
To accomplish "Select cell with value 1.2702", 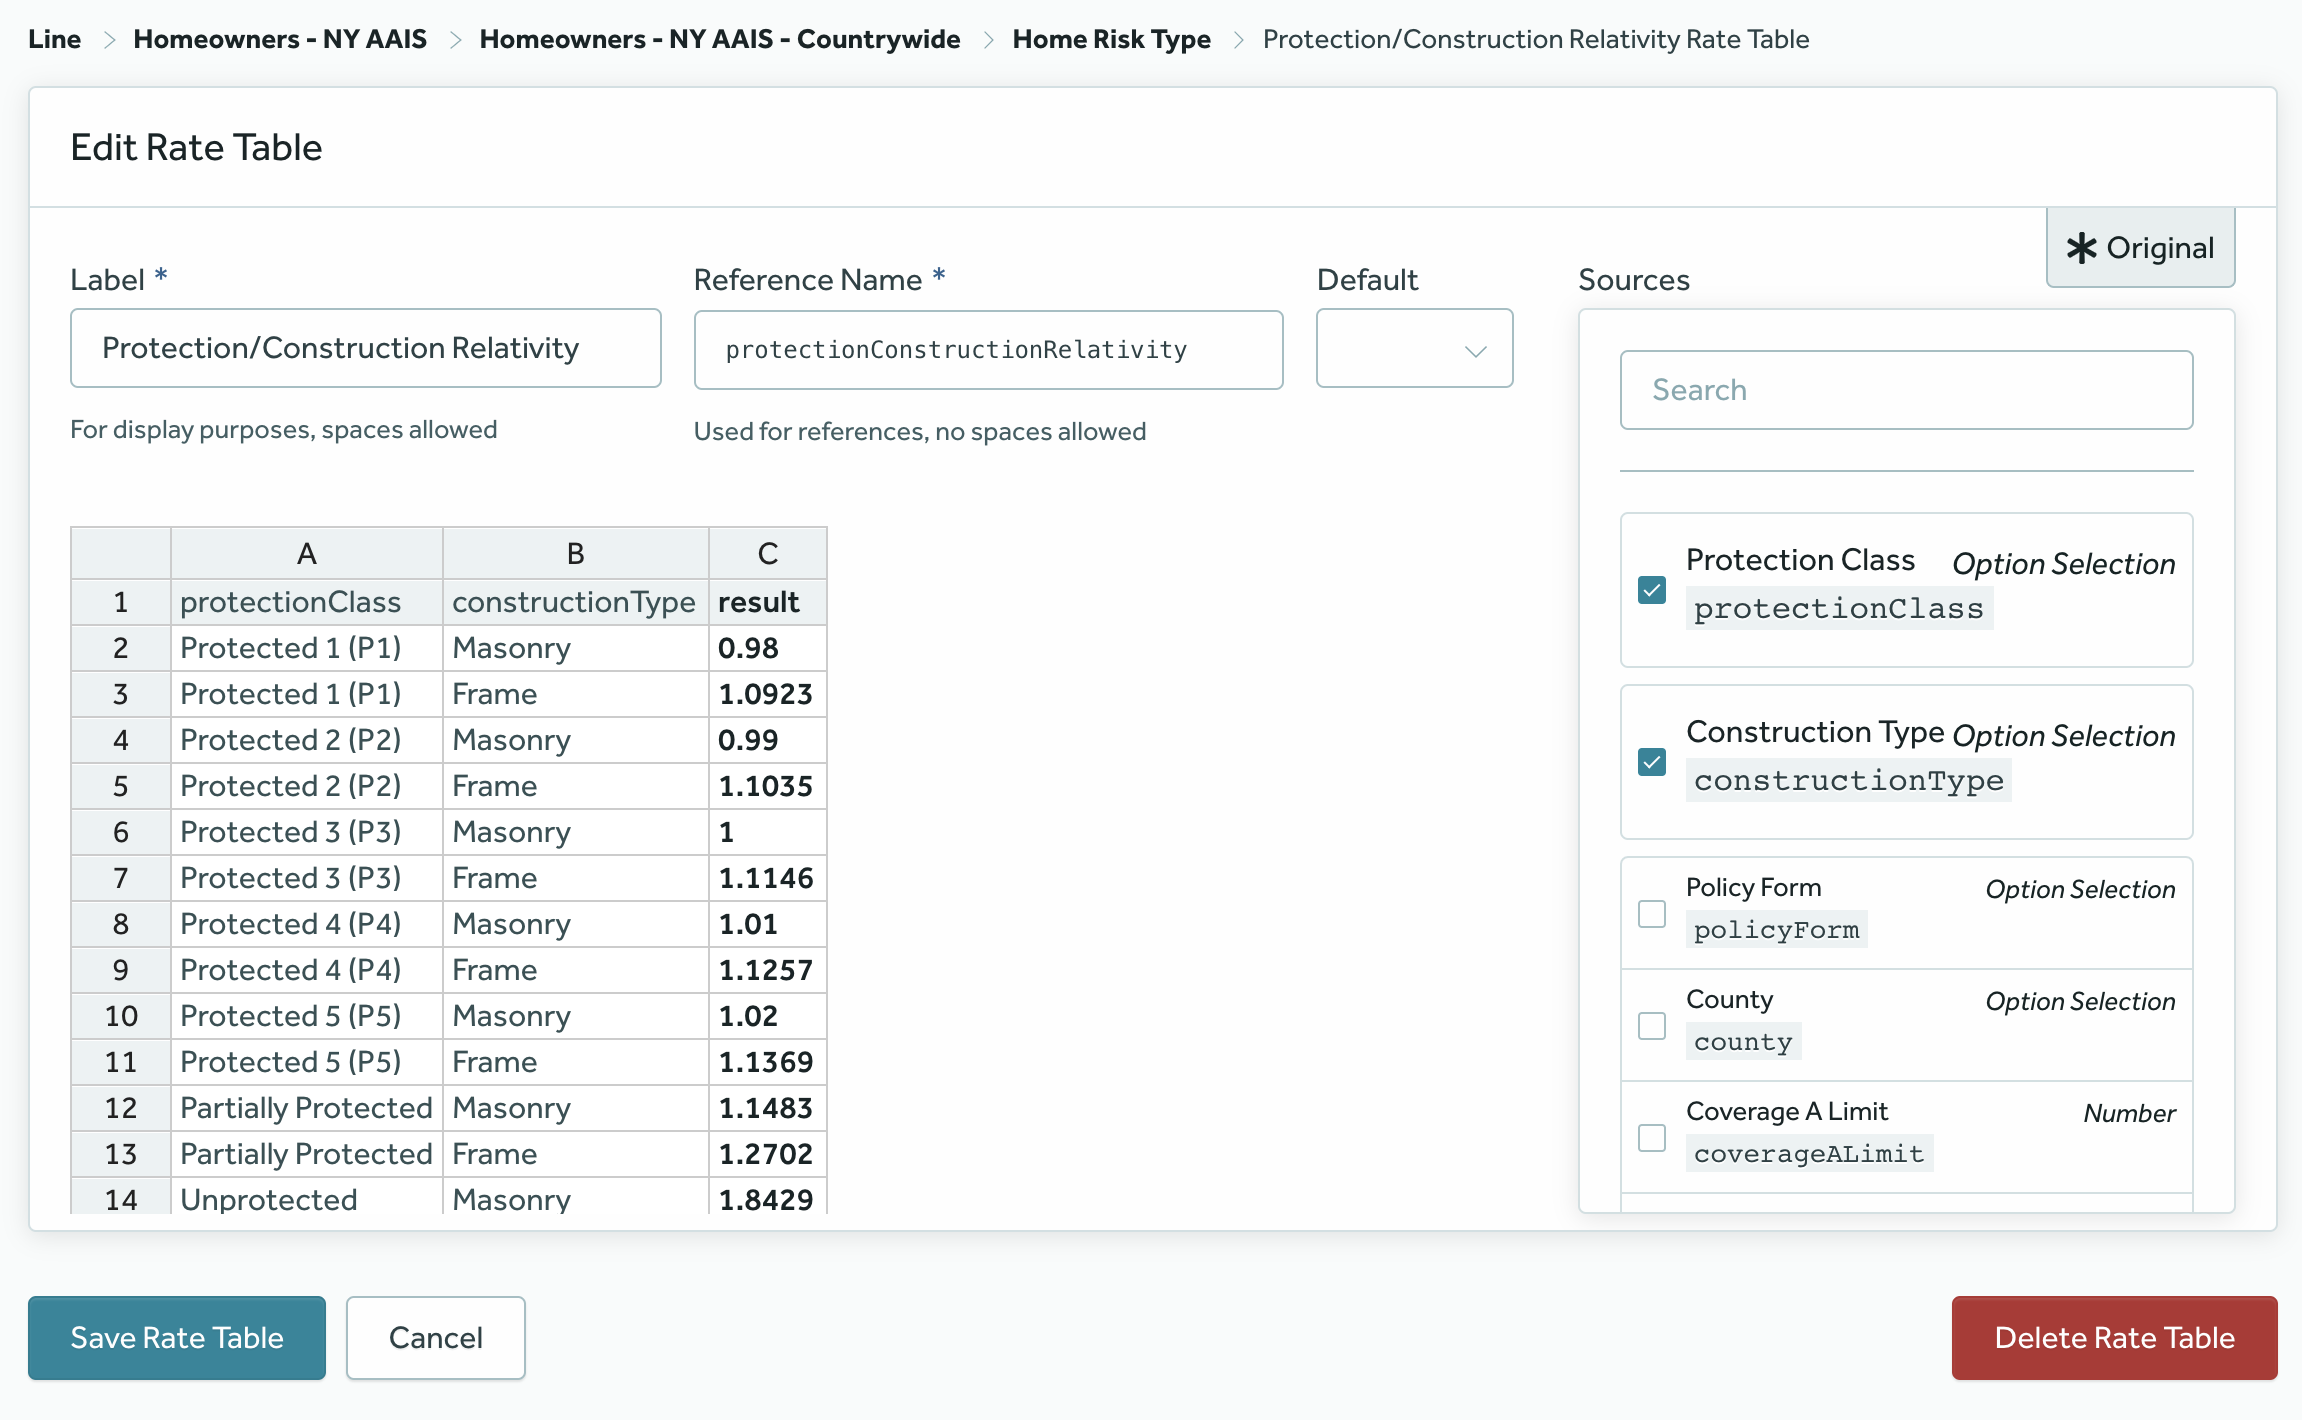I will click(x=768, y=1154).
